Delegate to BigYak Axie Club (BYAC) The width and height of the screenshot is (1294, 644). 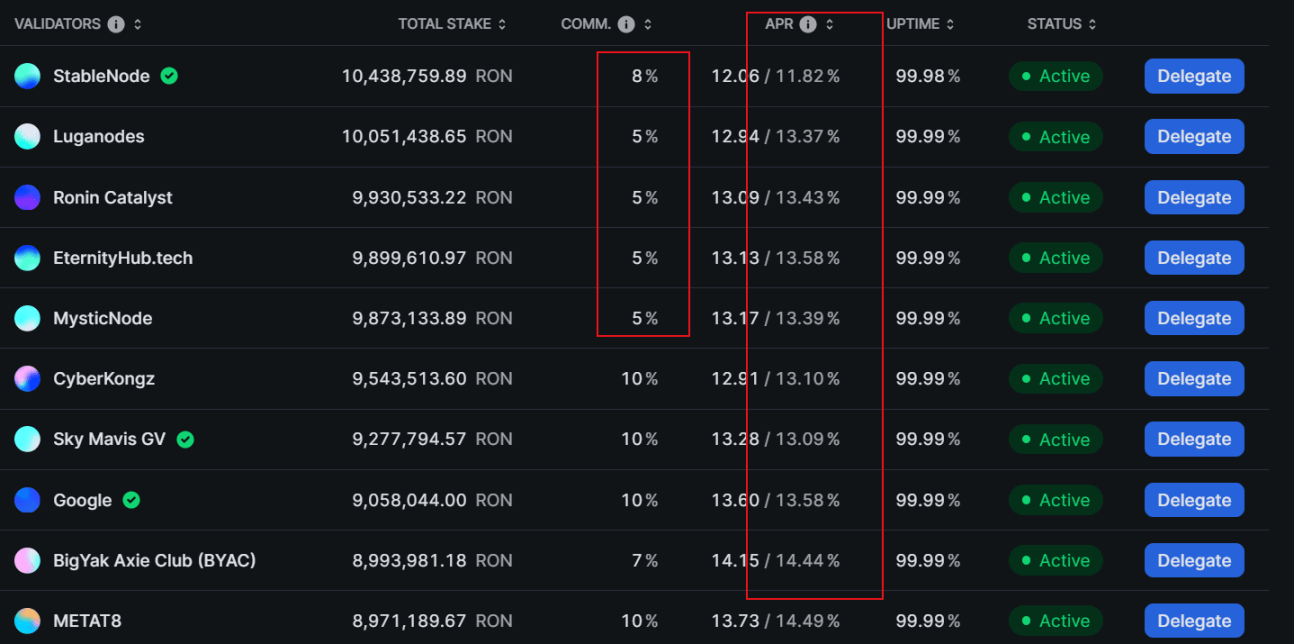pos(1194,560)
